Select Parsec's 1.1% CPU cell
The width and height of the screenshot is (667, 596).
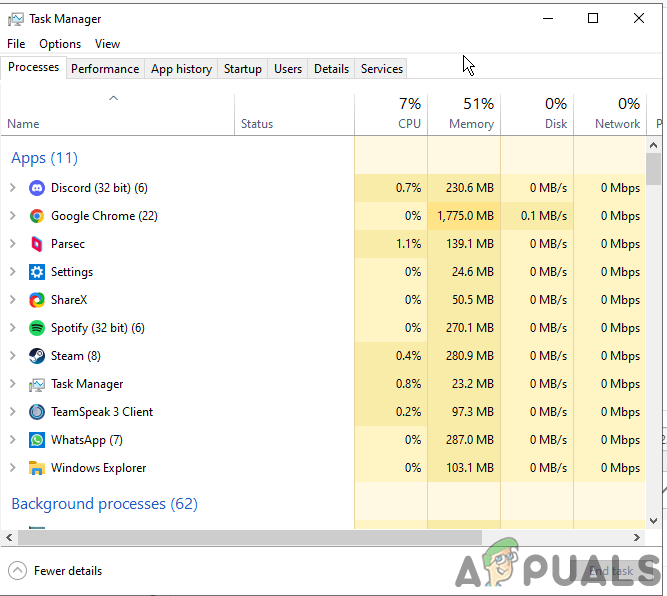coord(391,244)
